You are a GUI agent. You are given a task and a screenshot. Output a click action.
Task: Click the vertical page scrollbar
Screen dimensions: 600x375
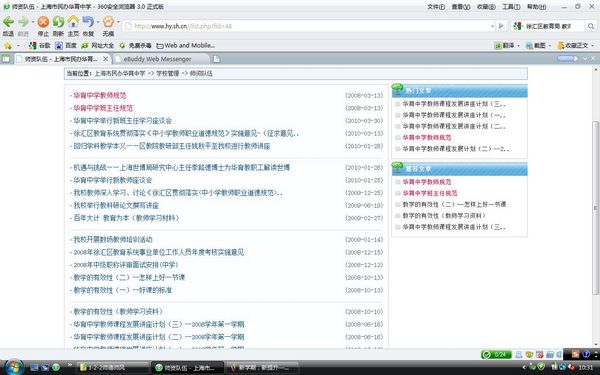pyautogui.click(x=595, y=208)
